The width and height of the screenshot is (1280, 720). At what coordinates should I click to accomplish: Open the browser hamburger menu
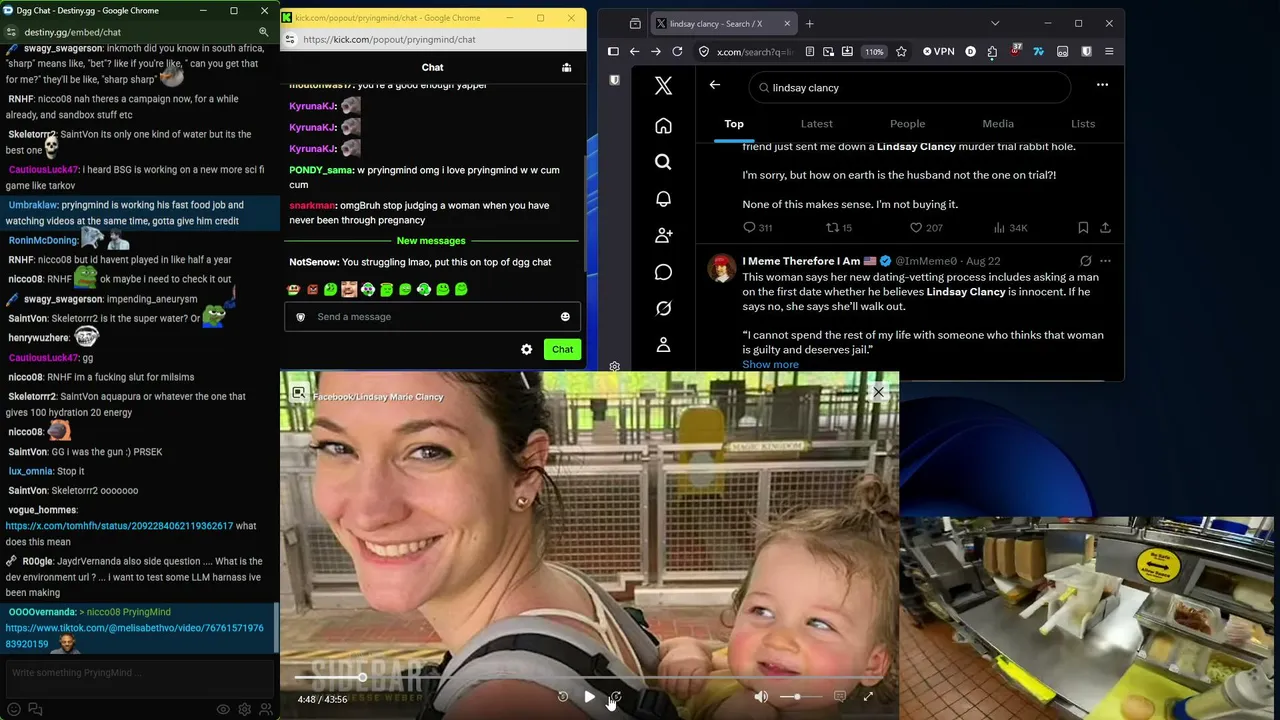tap(1109, 52)
